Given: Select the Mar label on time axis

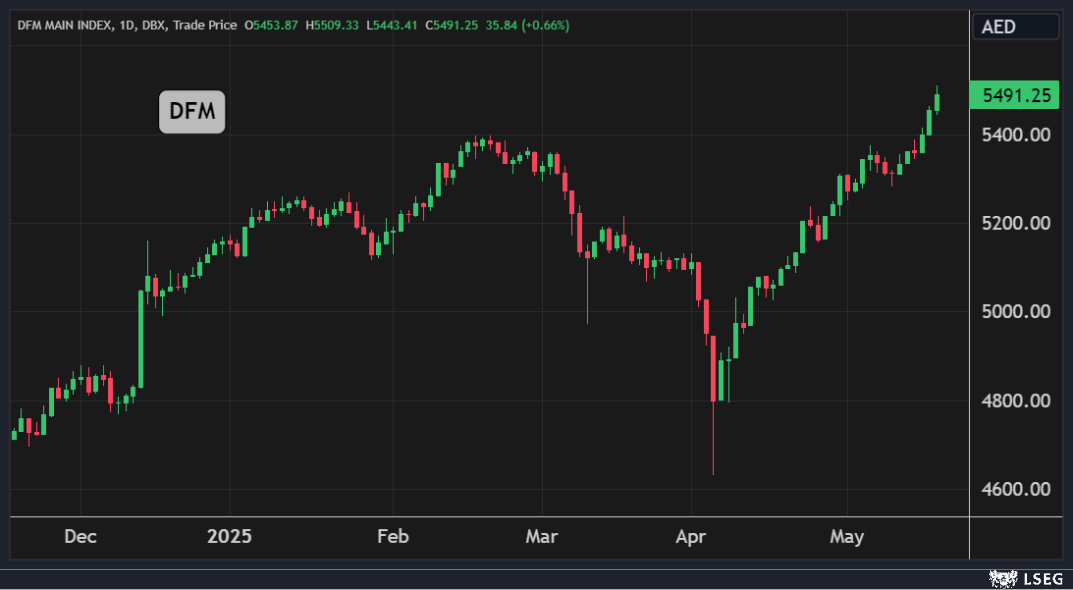Looking at the screenshot, I should click(x=541, y=537).
